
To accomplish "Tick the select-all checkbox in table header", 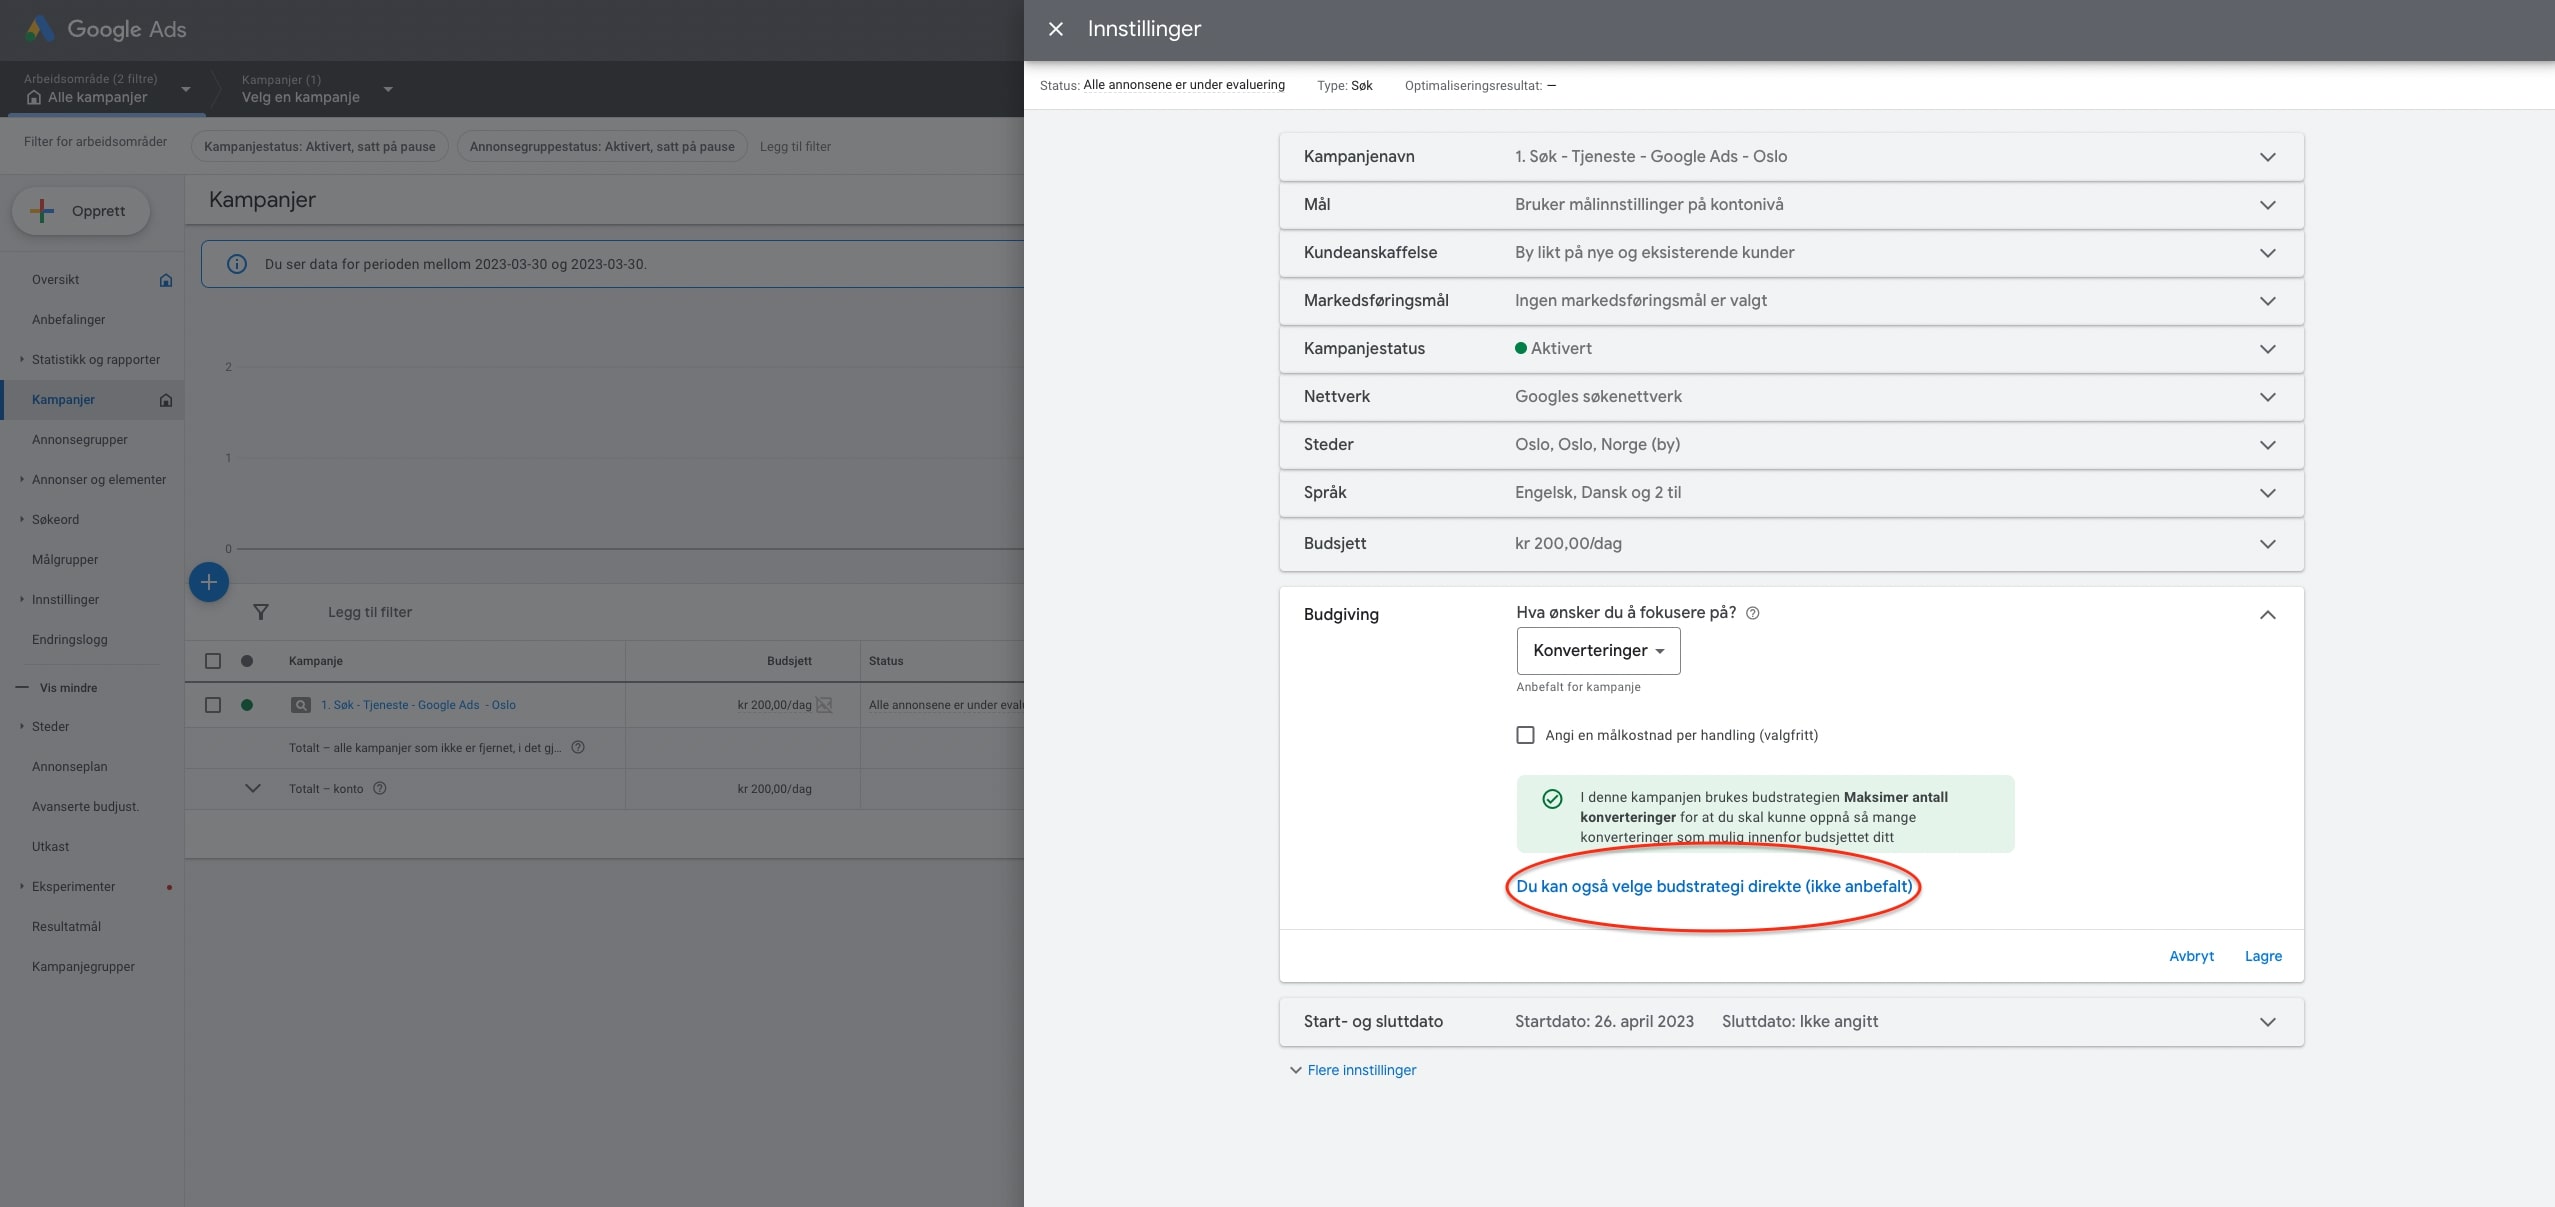I will pos(213,661).
